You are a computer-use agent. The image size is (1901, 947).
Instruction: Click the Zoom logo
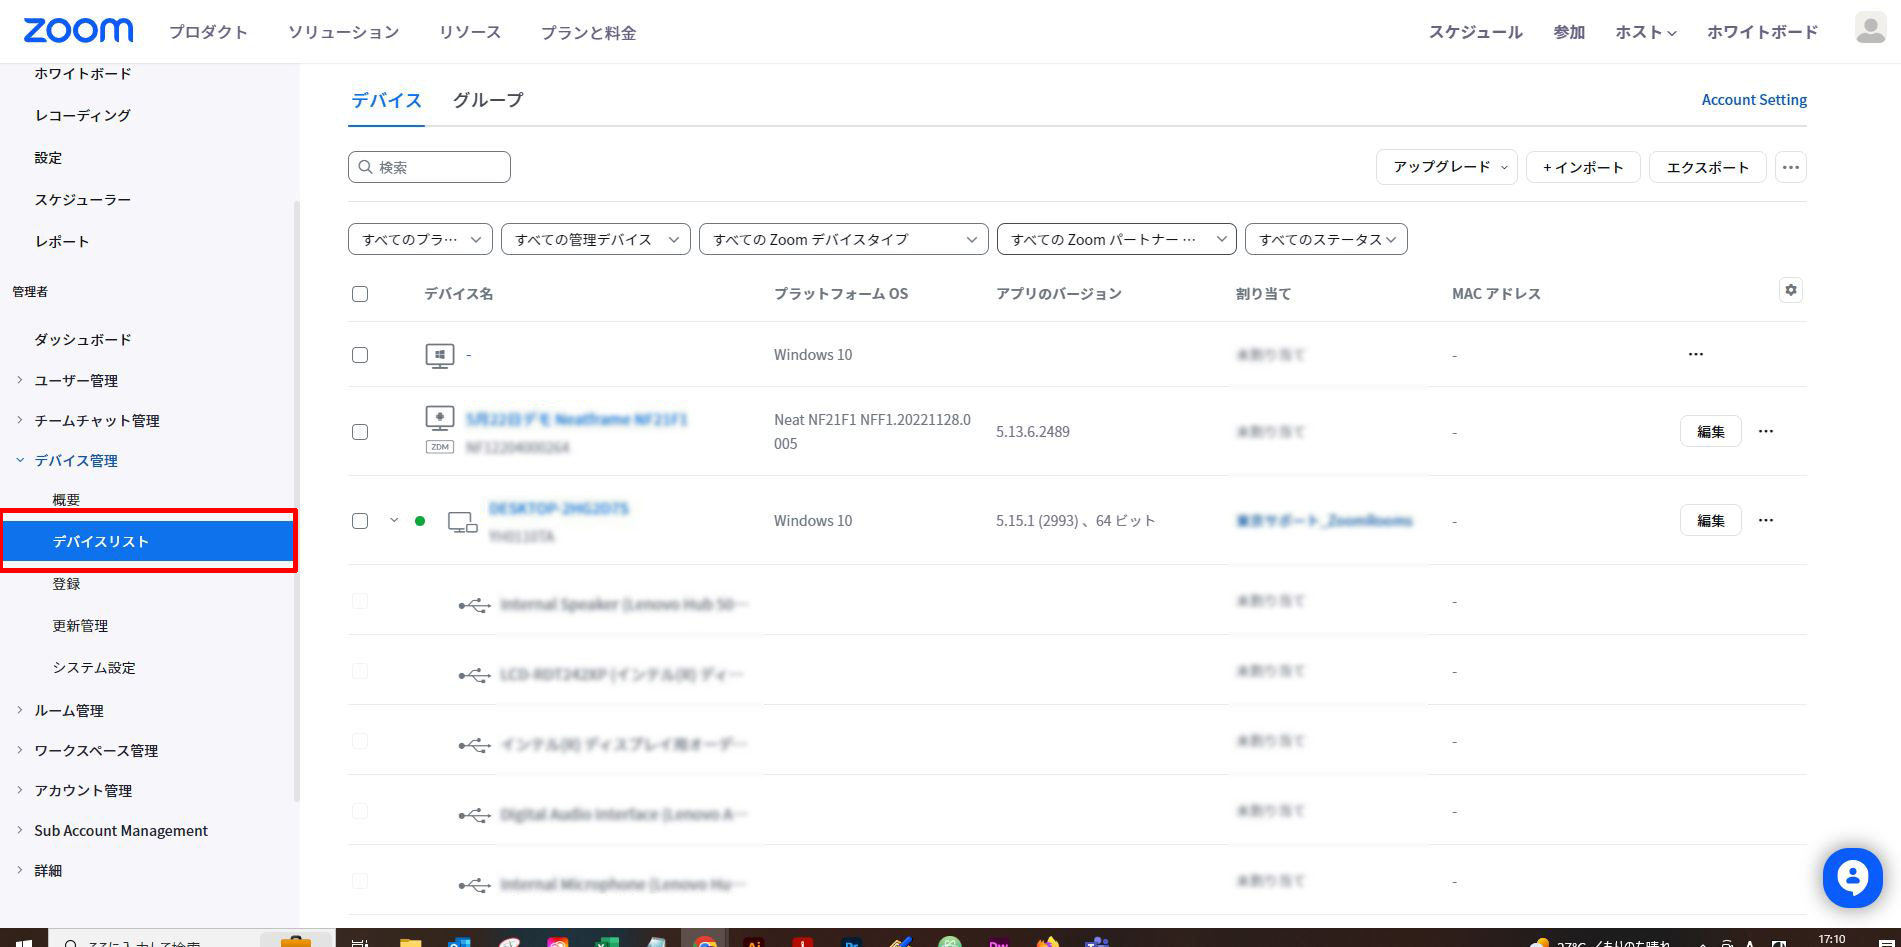pyautogui.click(x=78, y=31)
